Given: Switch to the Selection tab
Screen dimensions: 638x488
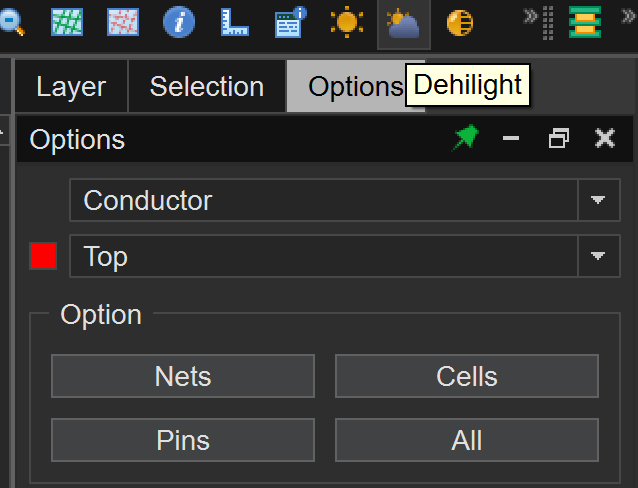Looking at the screenshot, I should coord(207,87).
